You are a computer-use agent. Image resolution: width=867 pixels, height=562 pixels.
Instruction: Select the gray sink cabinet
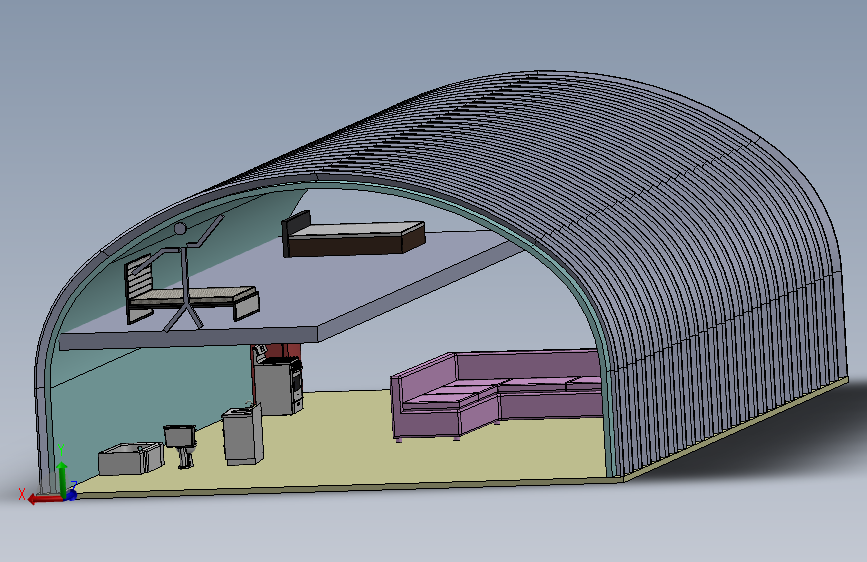tap(243, 434)
